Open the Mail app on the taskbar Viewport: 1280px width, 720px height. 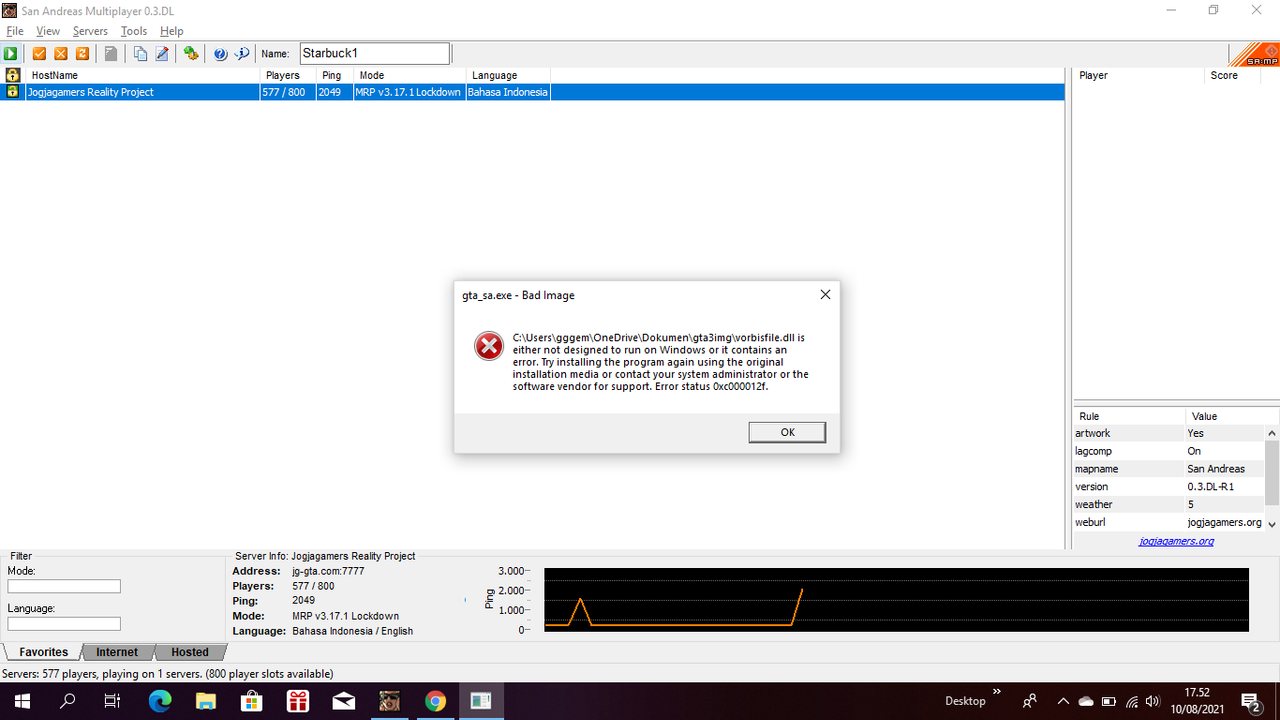pos(343,701)
